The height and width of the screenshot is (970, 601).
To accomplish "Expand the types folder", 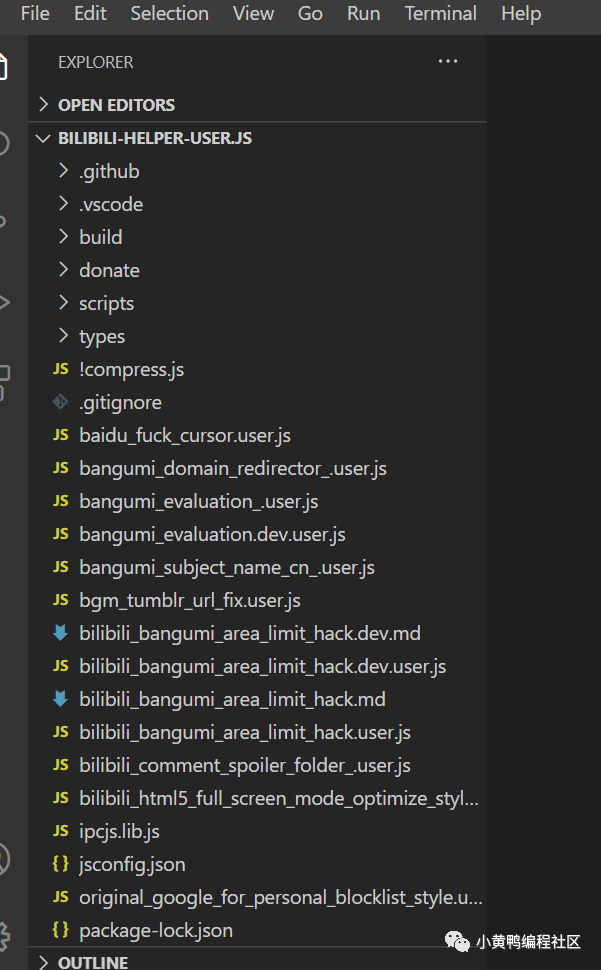I will click(257, 337).
